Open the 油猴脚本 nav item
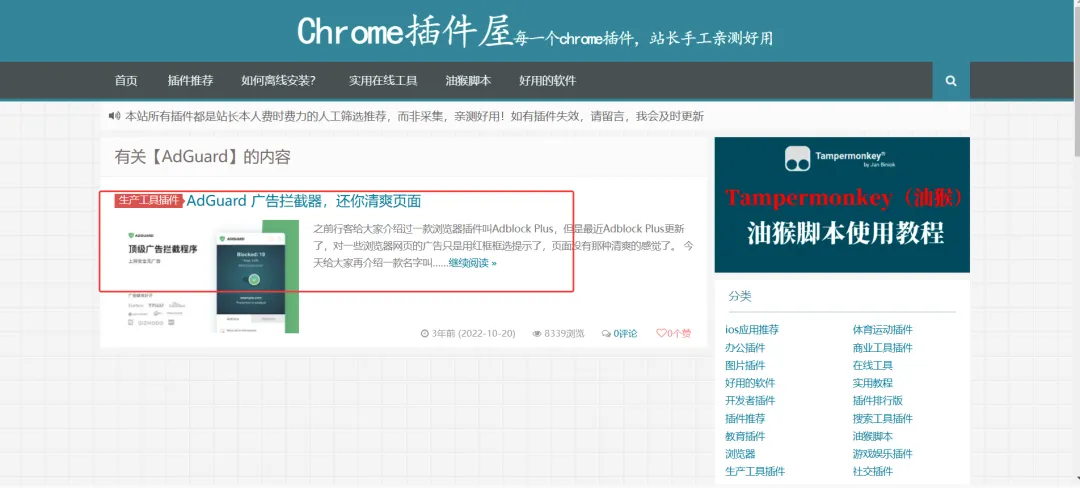Viewport: 1080px width, 488px height. click(468, 81)
